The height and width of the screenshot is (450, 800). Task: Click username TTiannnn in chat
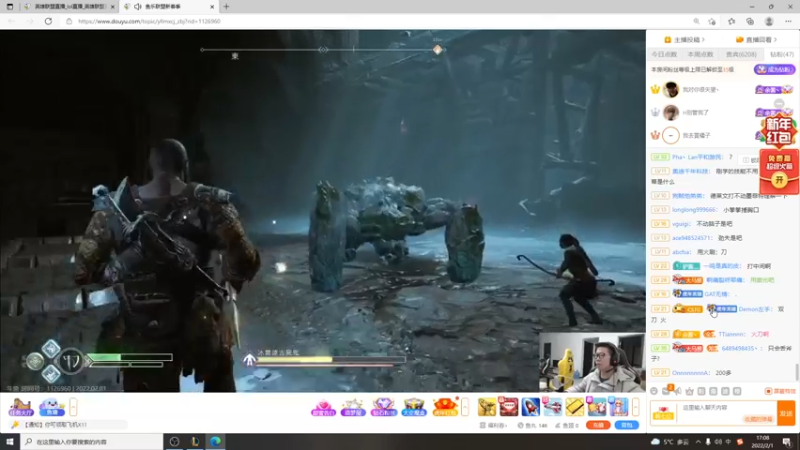pos(732,334)
